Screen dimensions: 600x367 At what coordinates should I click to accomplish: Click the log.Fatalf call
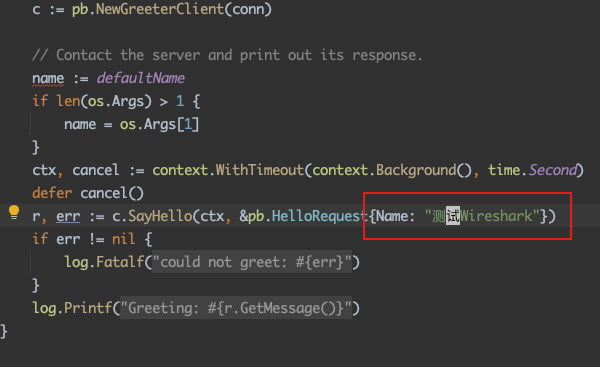point(104,262)
